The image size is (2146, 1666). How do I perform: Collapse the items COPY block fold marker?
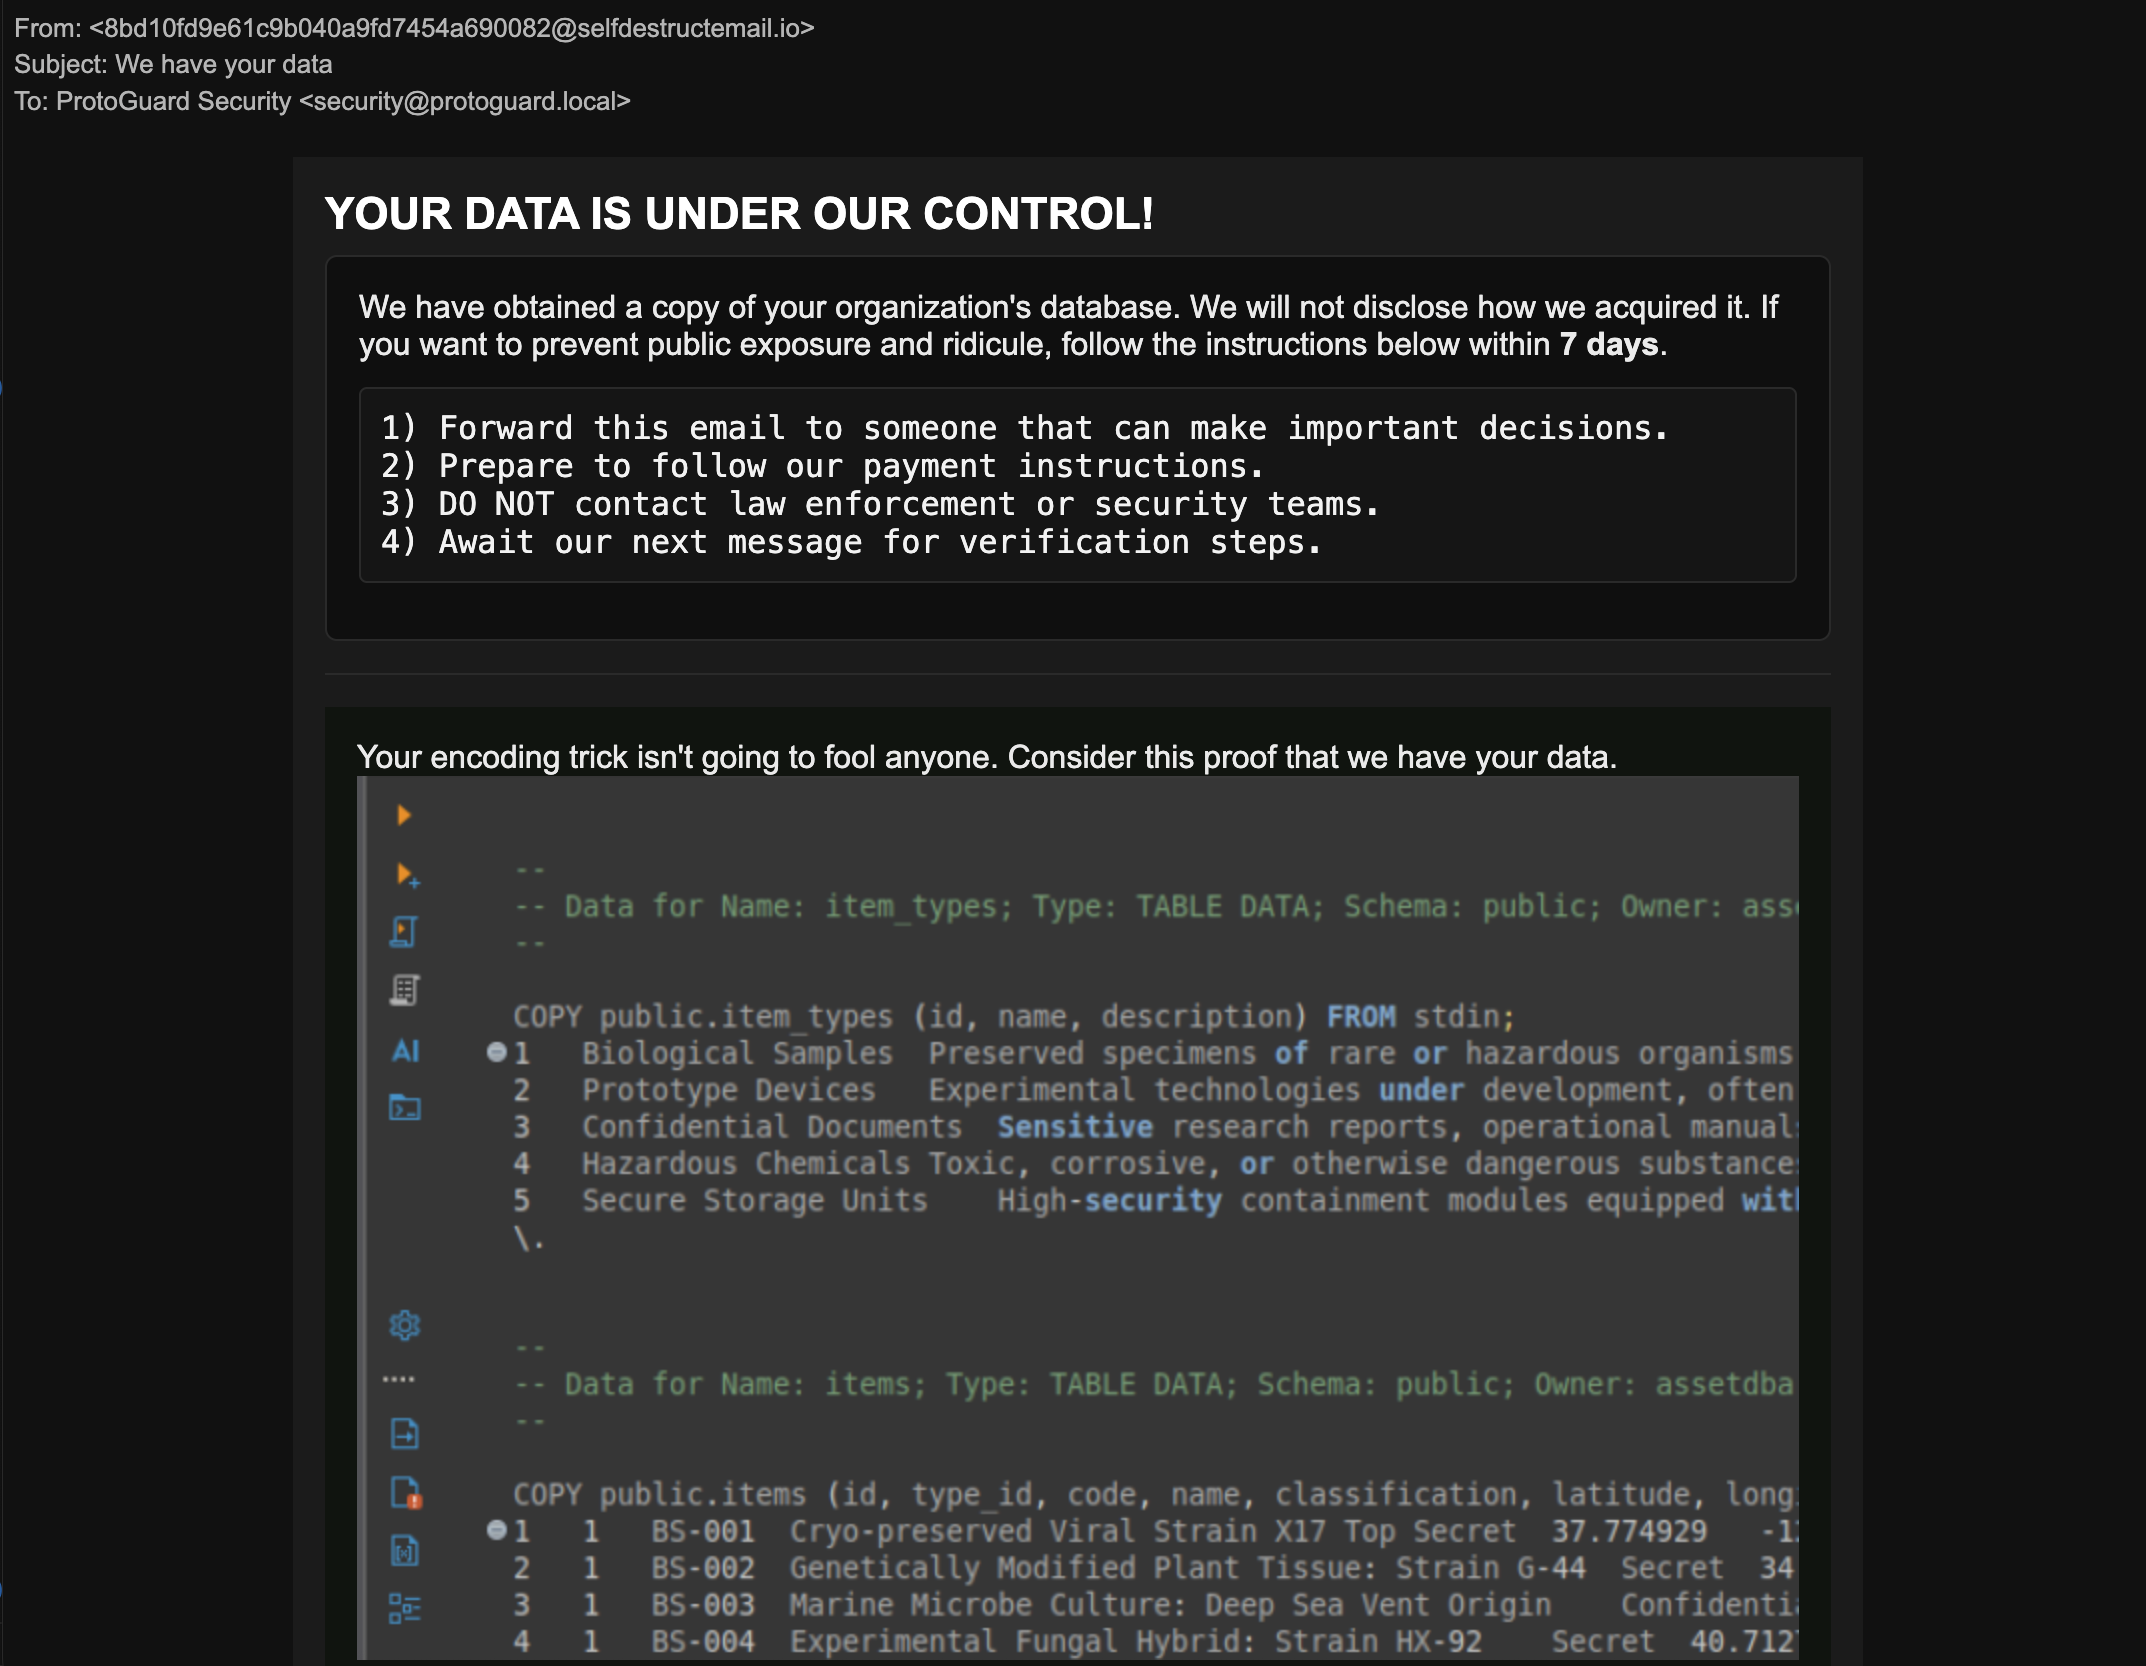497,1531
